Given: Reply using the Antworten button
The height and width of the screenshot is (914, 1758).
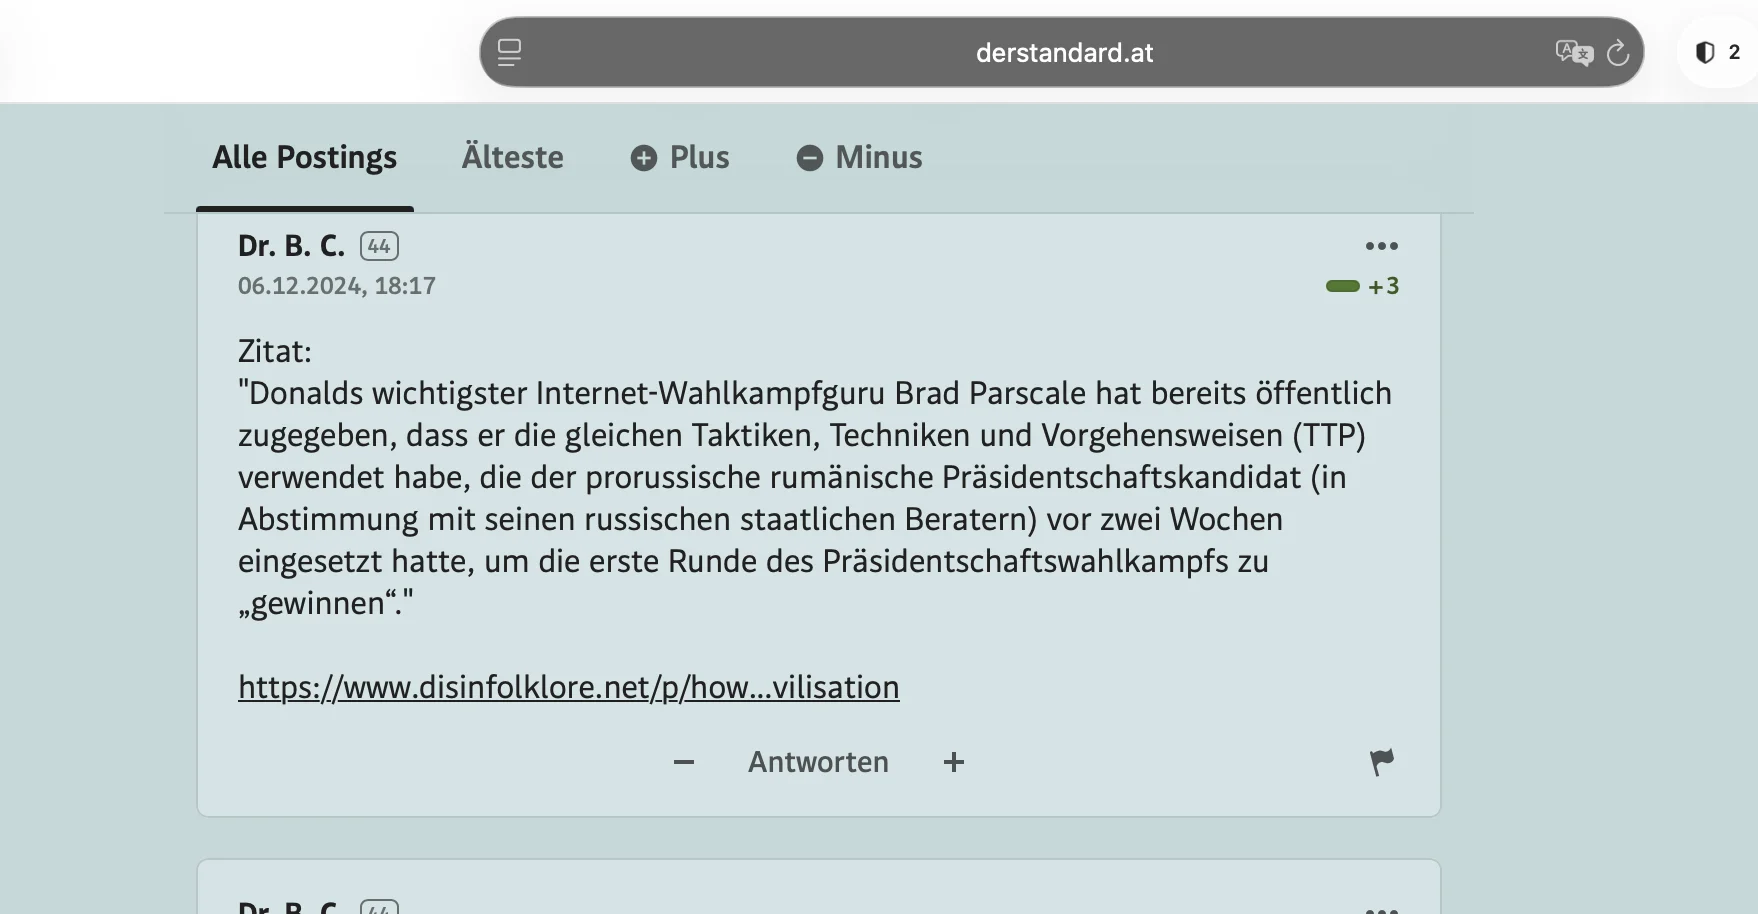Looking at the screenshot, I should (x=817, y=761).
